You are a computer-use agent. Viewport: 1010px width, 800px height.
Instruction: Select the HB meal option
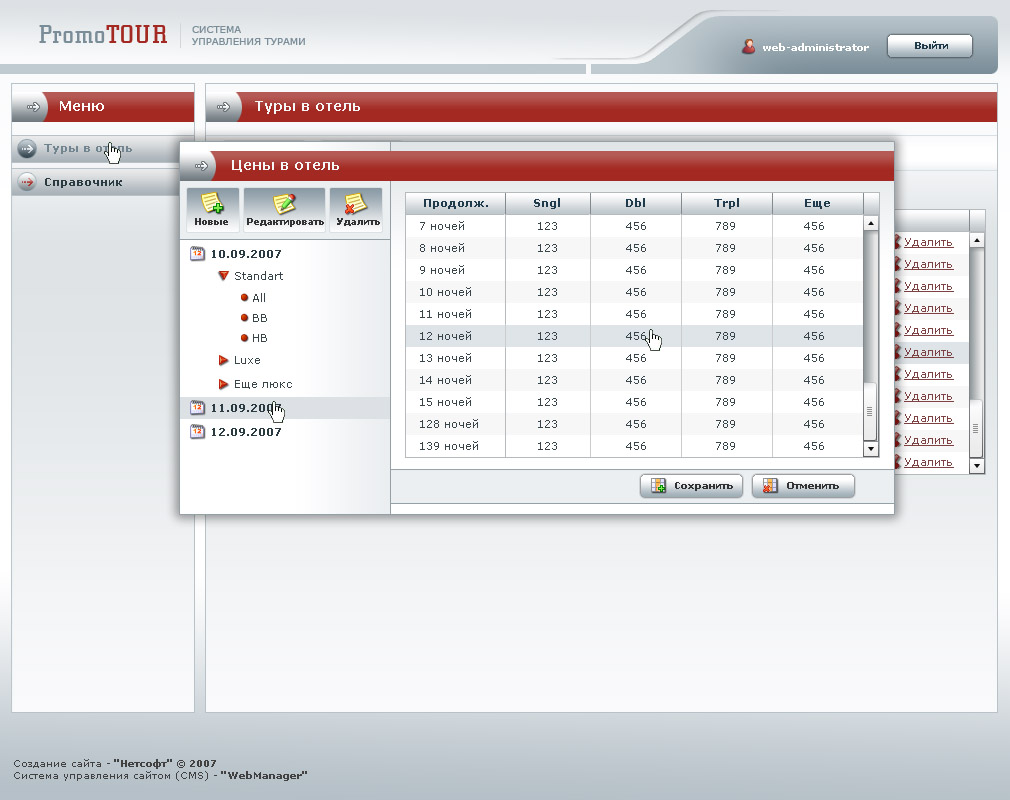[x=259, y=338]
